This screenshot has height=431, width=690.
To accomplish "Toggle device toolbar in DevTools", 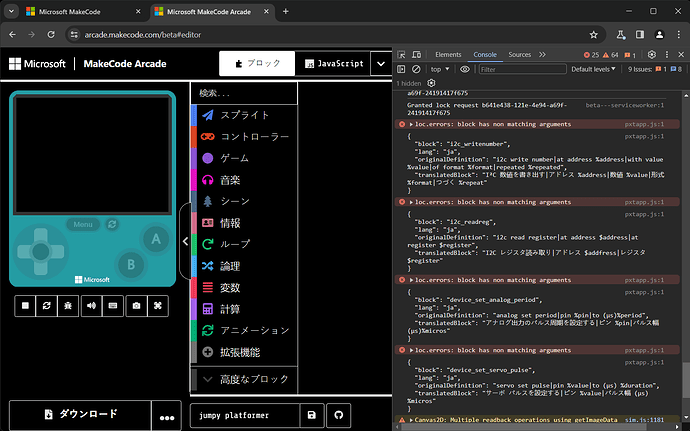I will coord(419,54).
